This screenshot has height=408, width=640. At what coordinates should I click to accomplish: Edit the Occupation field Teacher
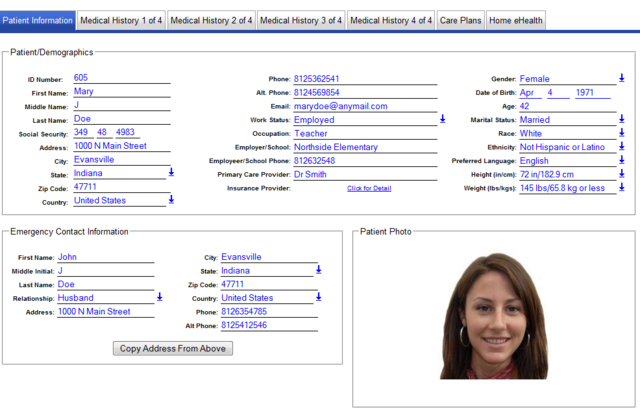365,133
